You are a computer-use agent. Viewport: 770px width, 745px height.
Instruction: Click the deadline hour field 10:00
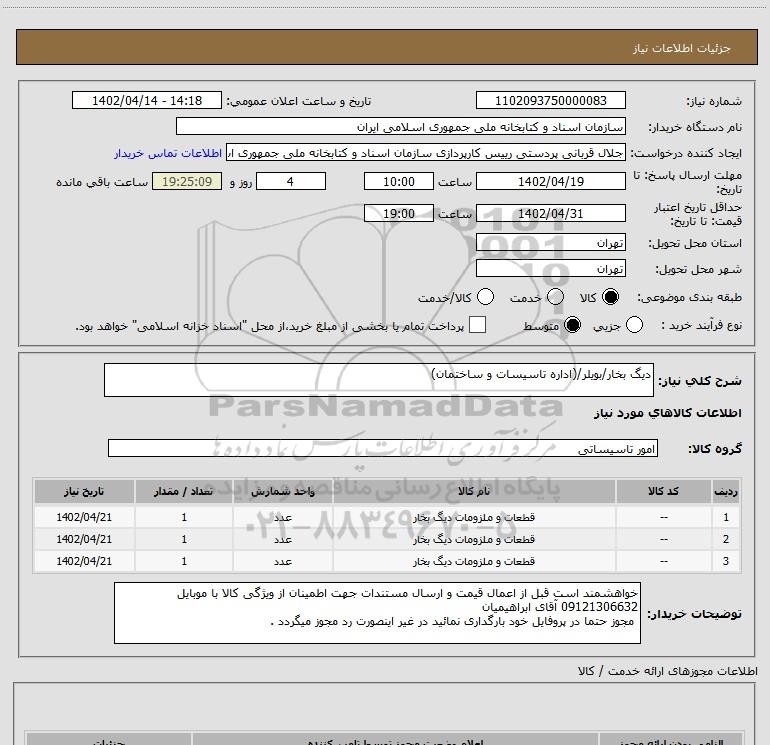click(399, 181)
